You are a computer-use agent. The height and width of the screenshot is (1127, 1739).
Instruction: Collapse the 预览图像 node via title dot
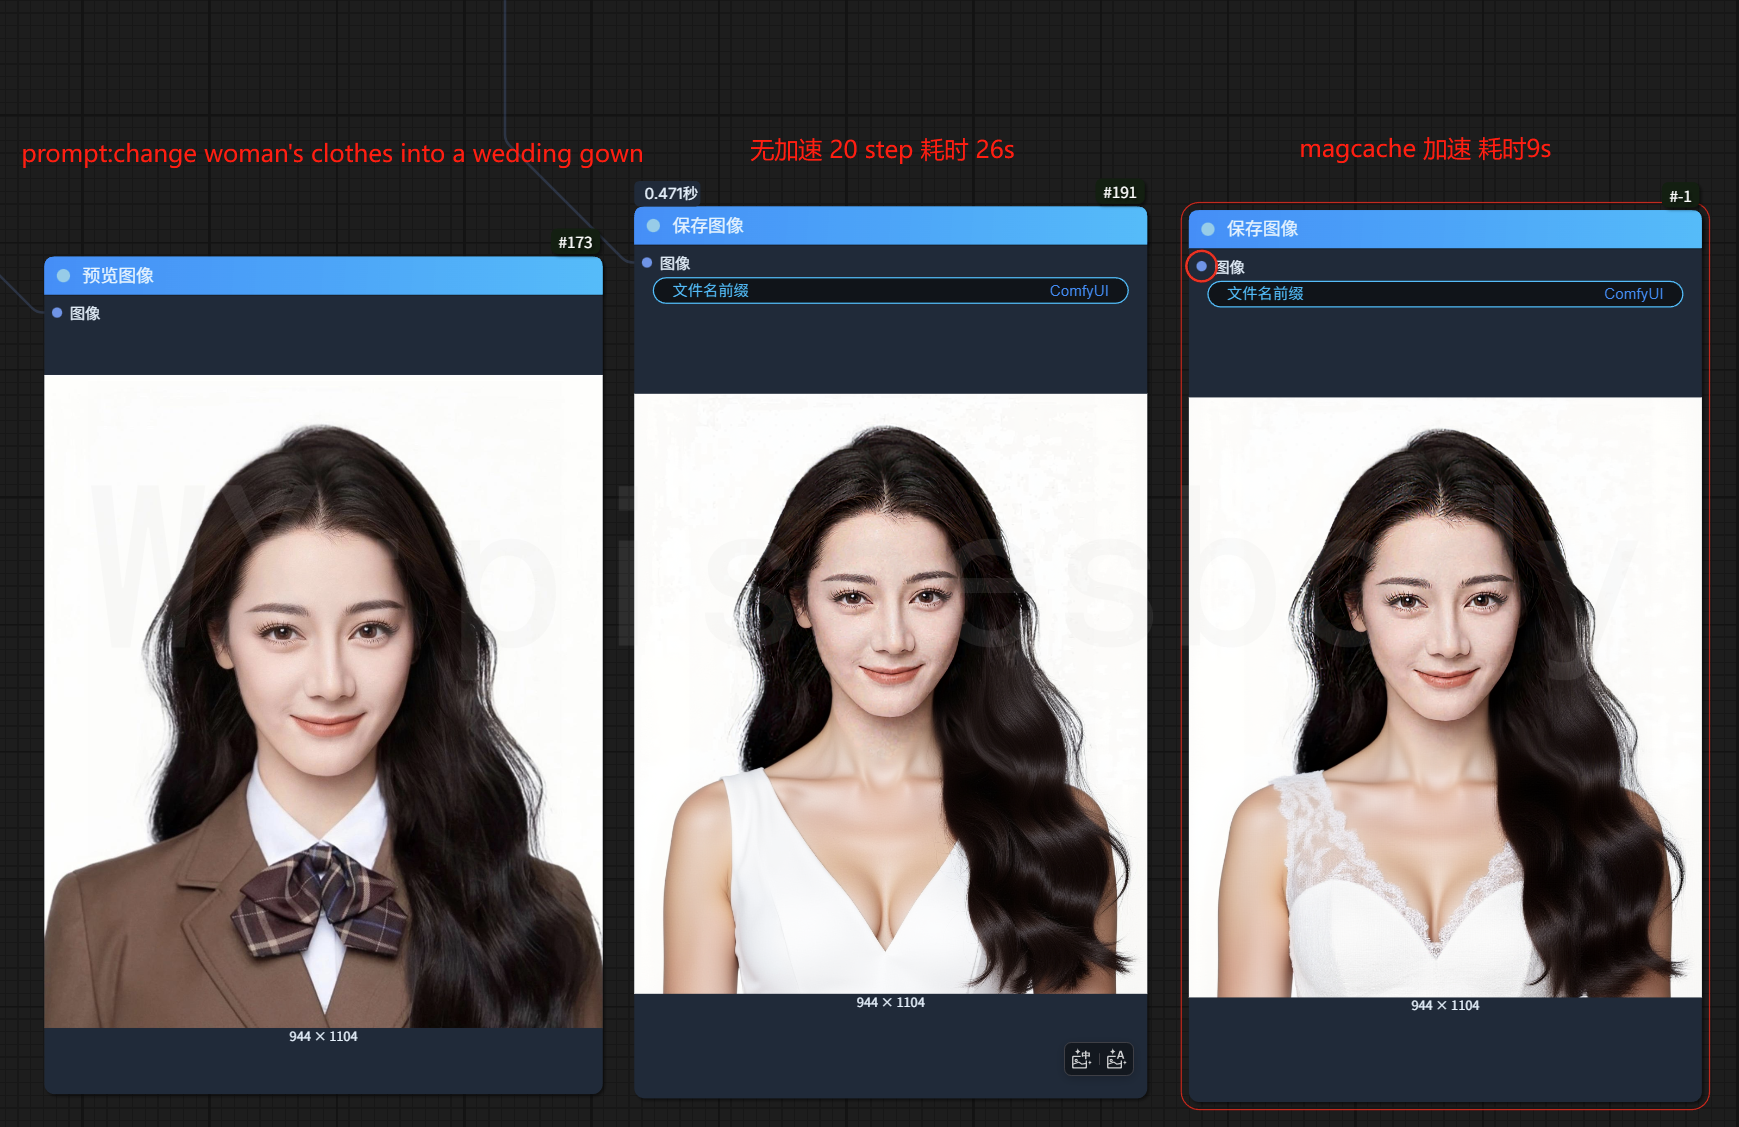(x=63, y=276)
